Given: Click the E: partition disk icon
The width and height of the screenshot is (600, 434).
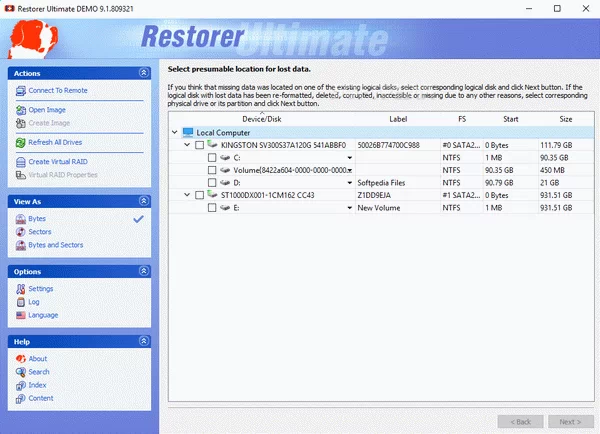Looking at the screenshot, I should (x=225, y=208).
